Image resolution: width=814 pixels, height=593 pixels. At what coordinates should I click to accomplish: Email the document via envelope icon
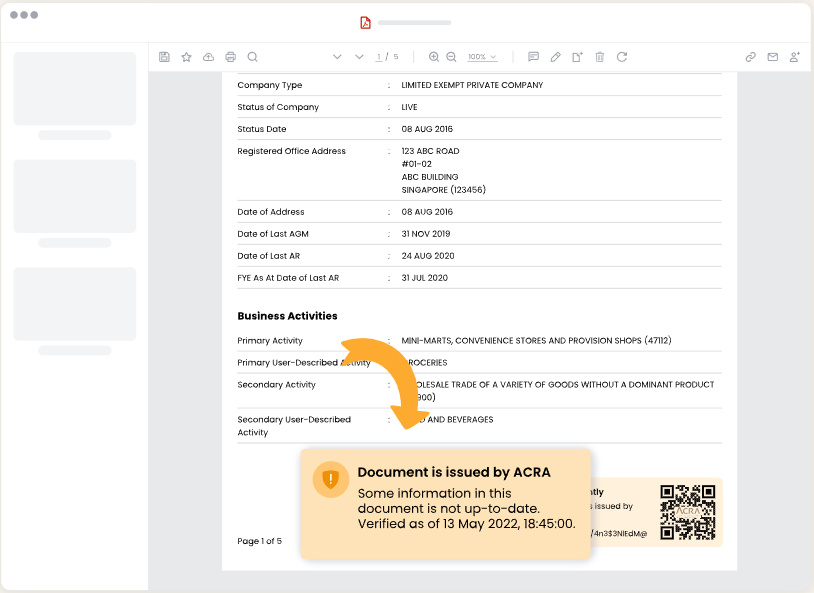pos(772,57)
